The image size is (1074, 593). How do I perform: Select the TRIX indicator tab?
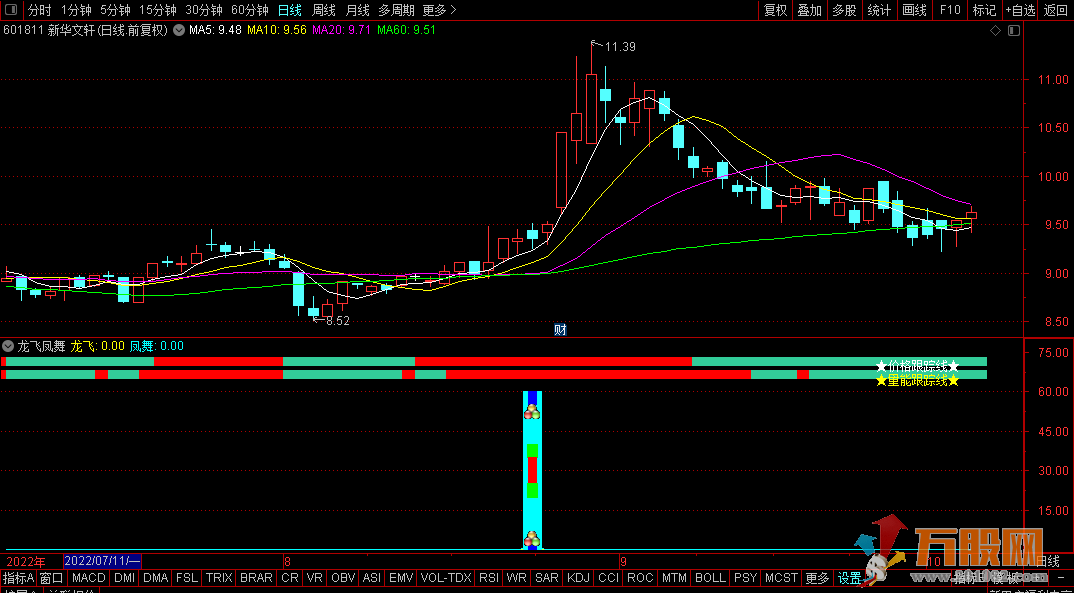click(219, 578)
